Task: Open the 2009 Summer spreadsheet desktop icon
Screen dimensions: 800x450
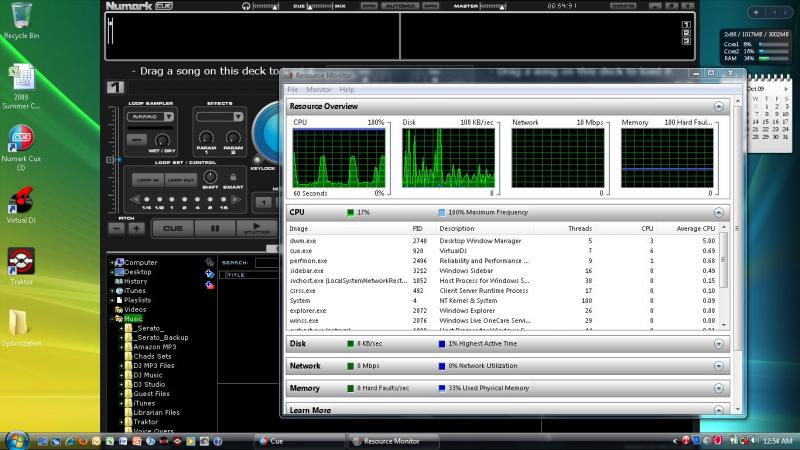Action: coord(21,87)
